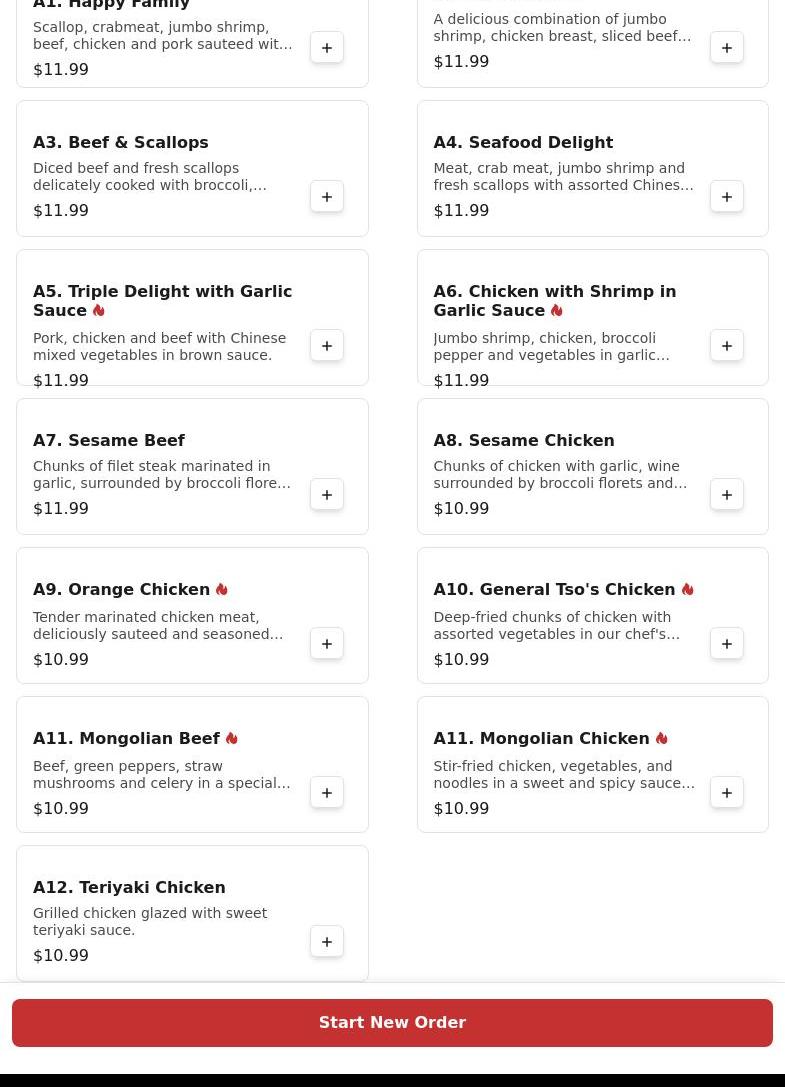Add A10 General Tso's Chicken to order

coord(727,644)
